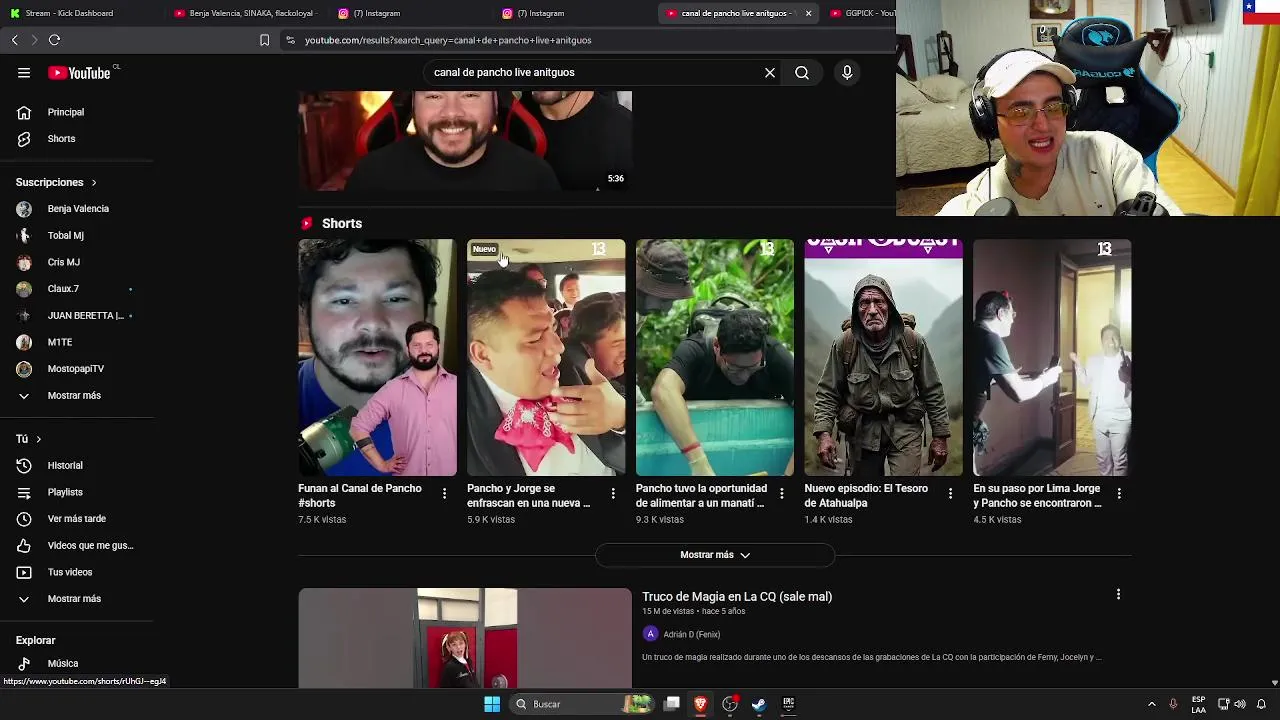Switch to the GGPICK YouTube tab

click(862, 13)
